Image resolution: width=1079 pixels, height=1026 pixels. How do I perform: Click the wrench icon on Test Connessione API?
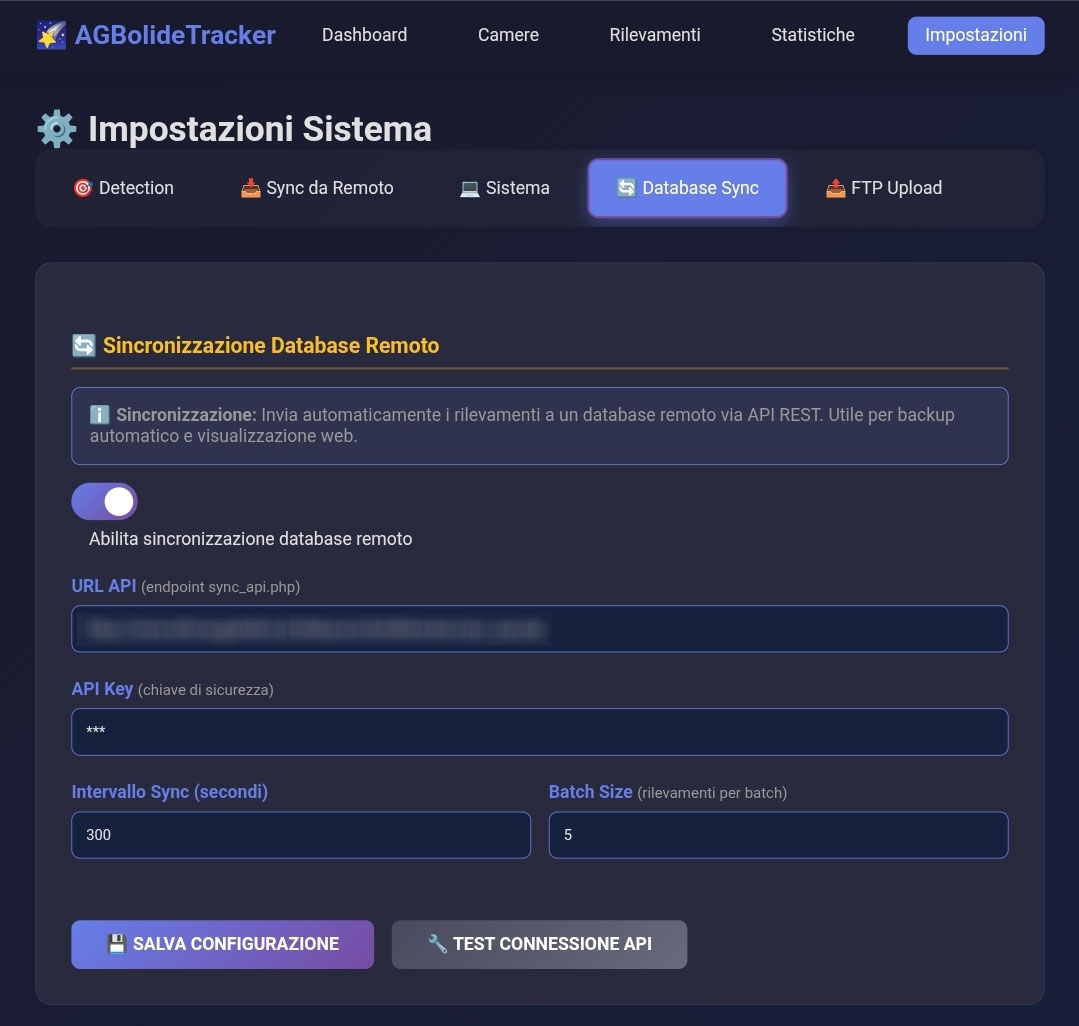[x=438, y=943]
